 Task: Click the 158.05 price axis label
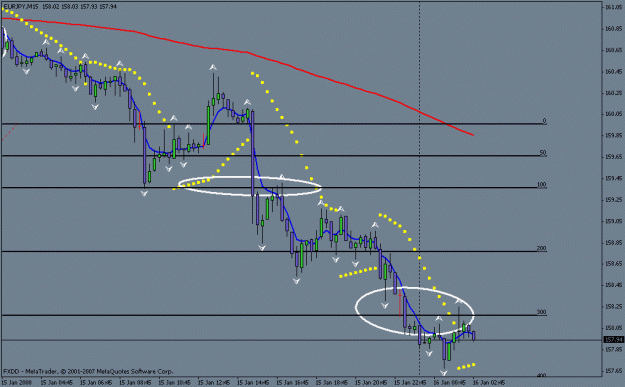point(614,328)
